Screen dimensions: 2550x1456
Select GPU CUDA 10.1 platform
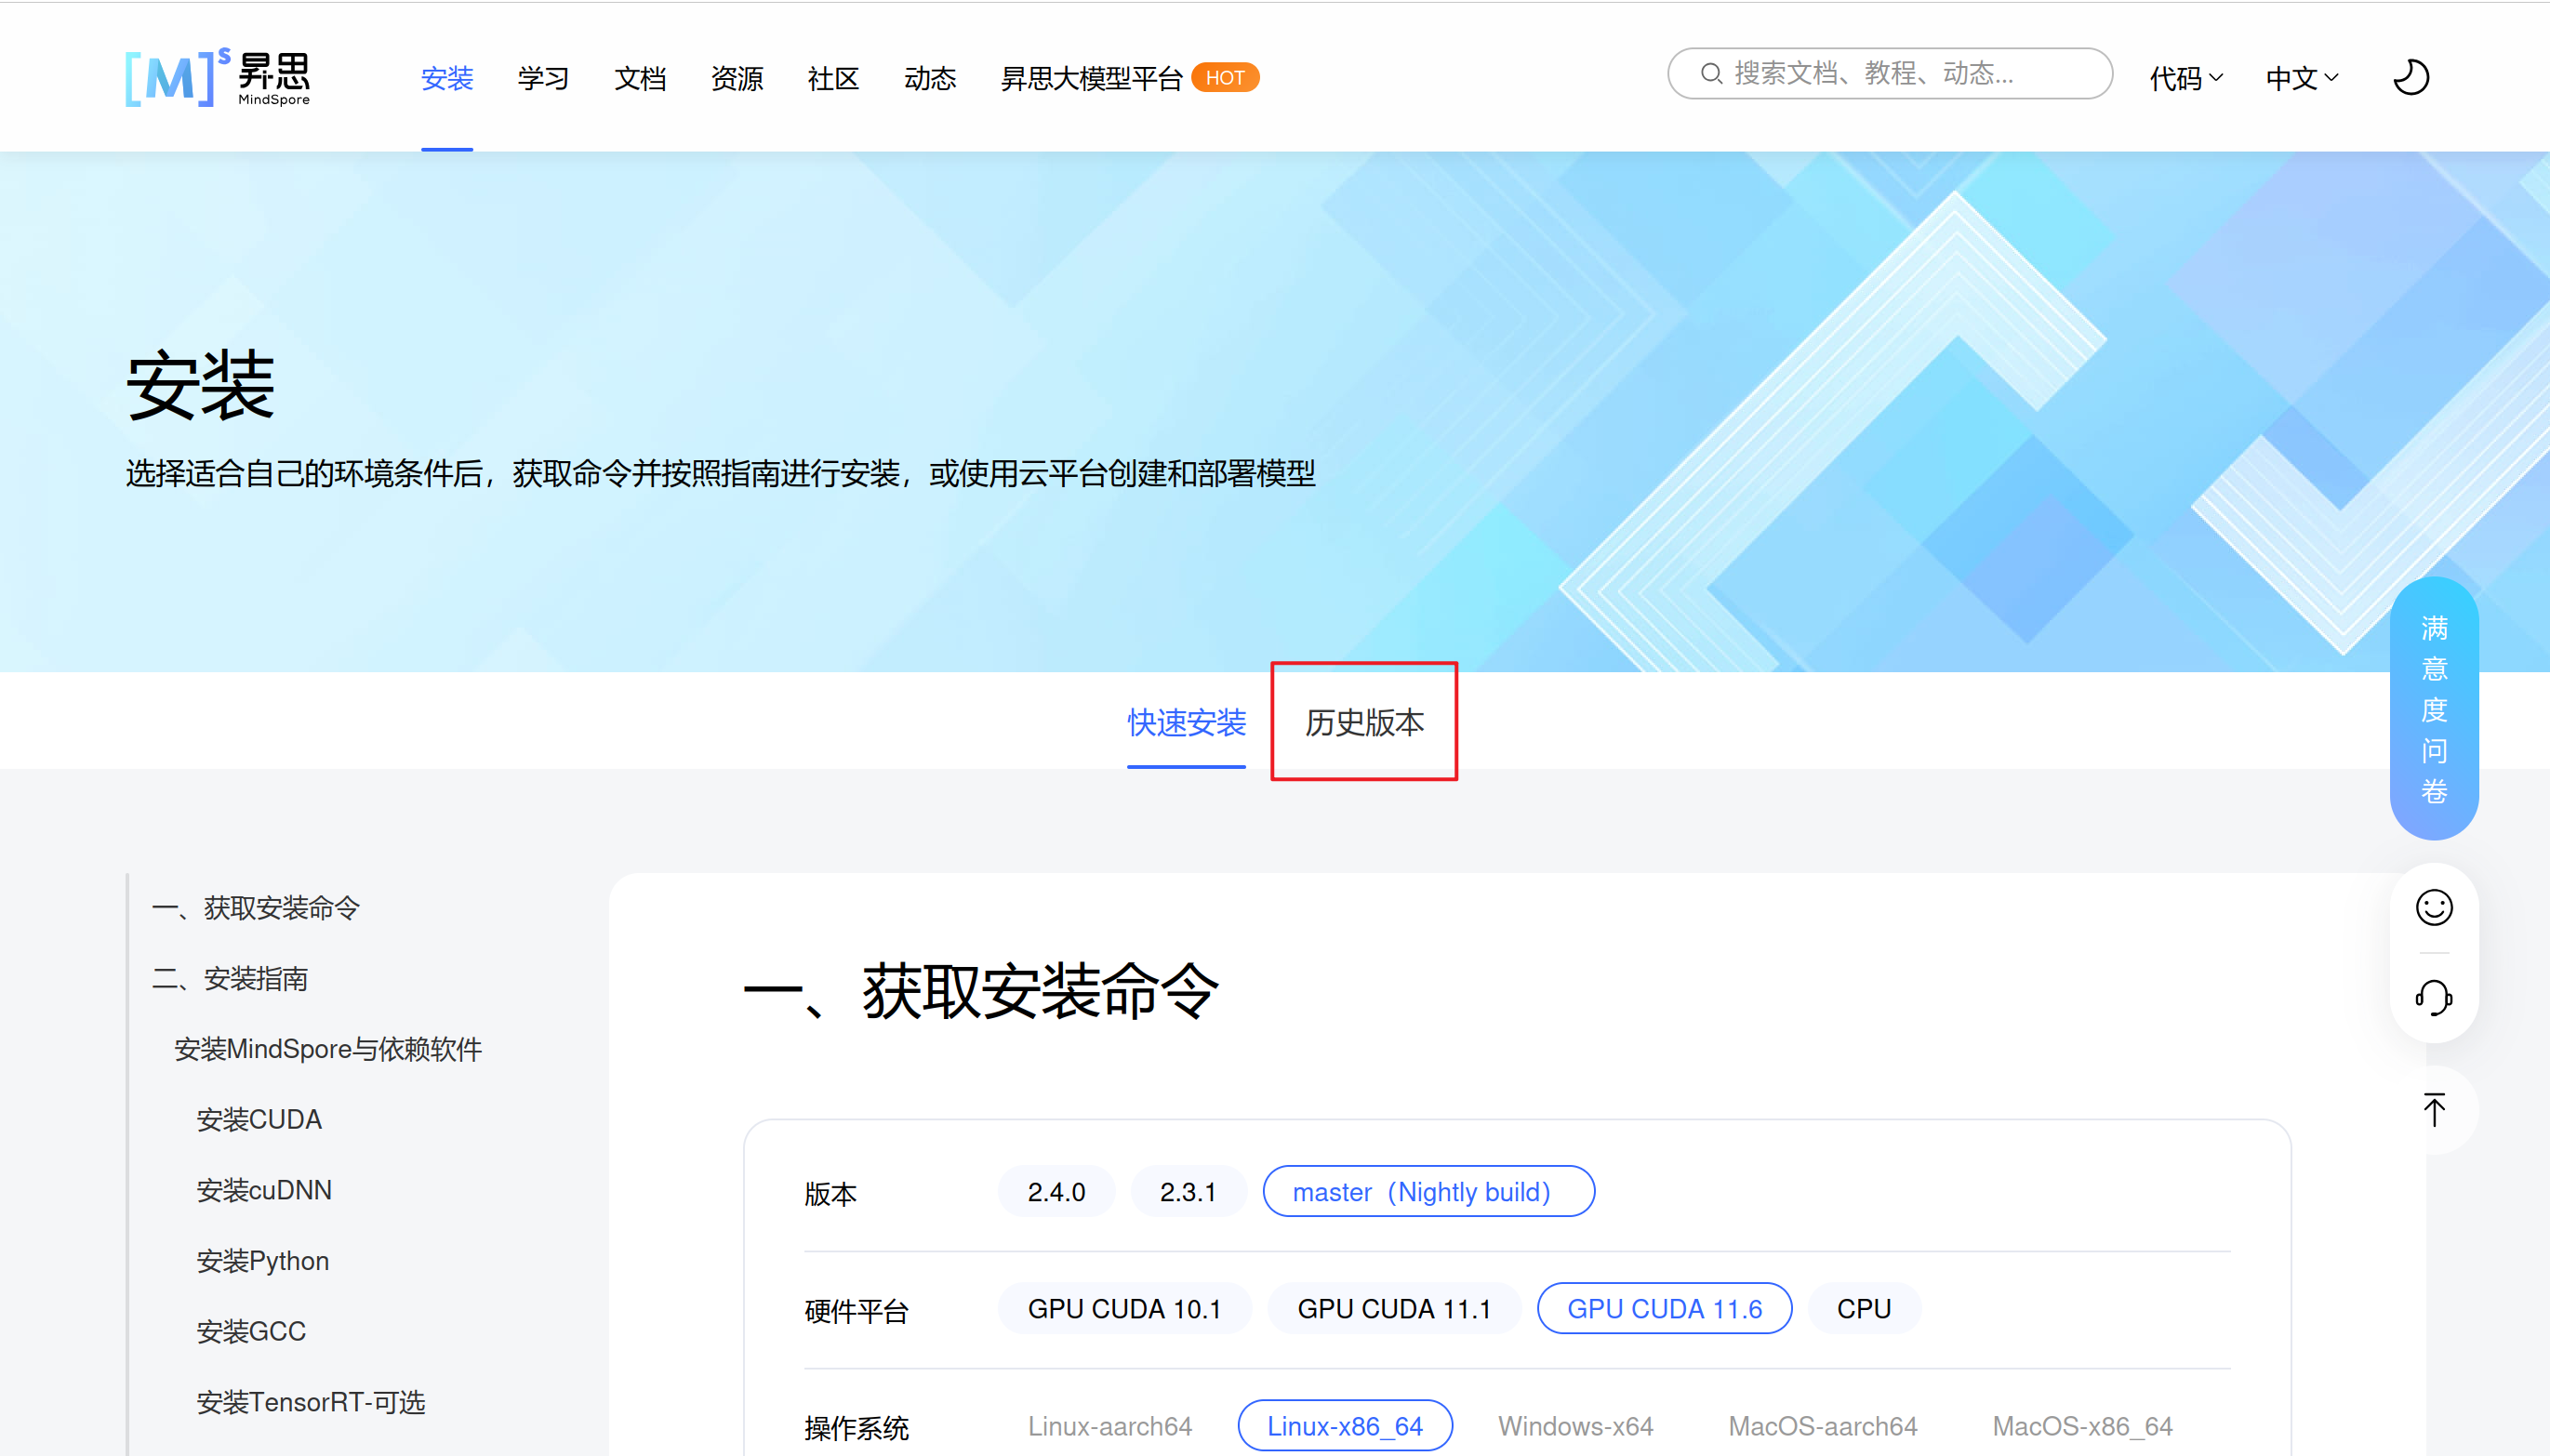pos(1124,1308)
